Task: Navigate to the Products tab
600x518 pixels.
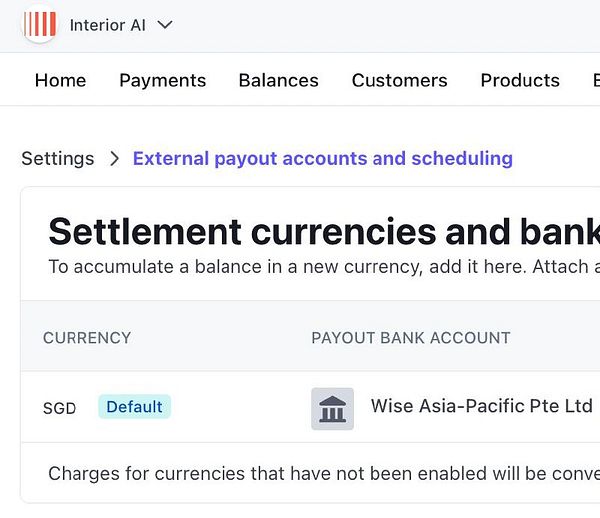Action: [x=519, y=80]
